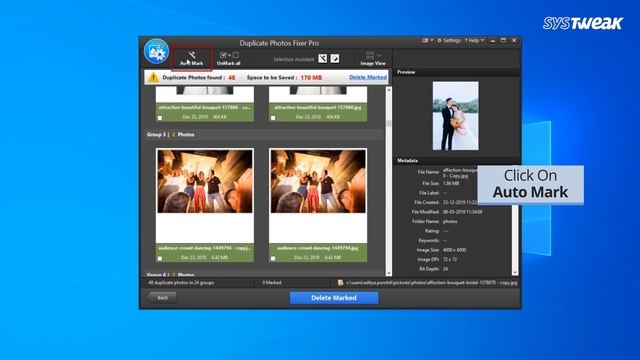Click the Duplicate Photos Fixer logo
Image resolution: width=640 pixels, height=360 pixels.
click(x=156, y=51)
